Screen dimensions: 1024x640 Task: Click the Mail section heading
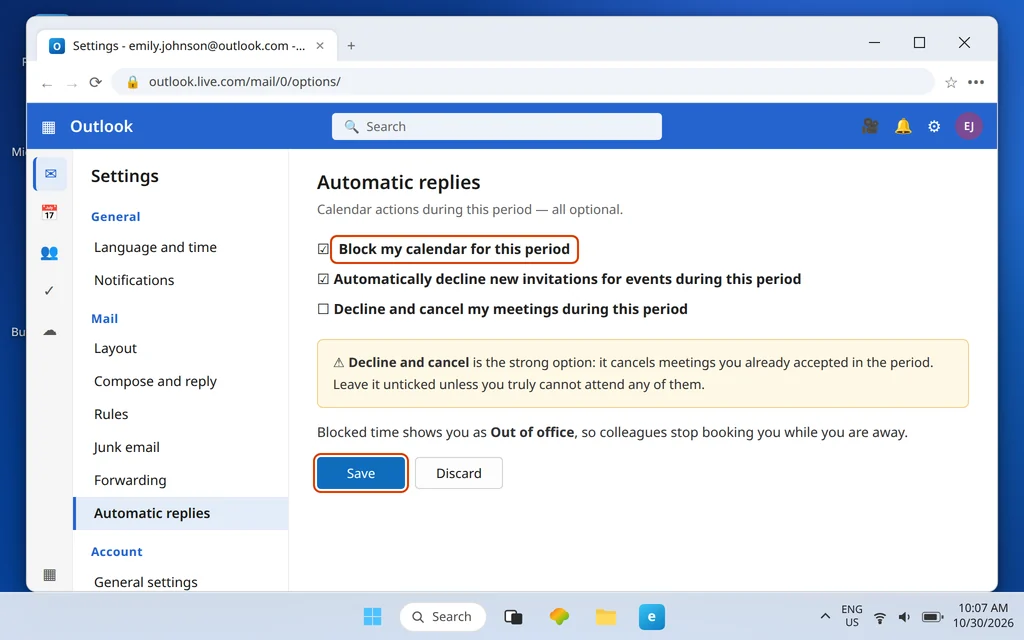[104, 319]
